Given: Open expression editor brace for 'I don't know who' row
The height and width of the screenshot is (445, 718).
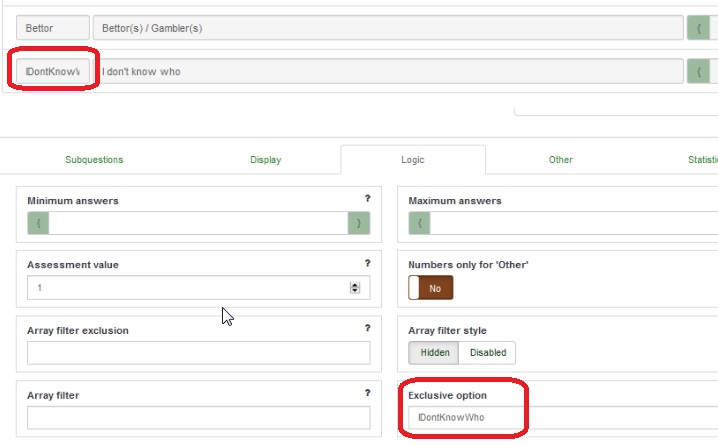Looking at the screenshot, I should [x=698, y=71].
